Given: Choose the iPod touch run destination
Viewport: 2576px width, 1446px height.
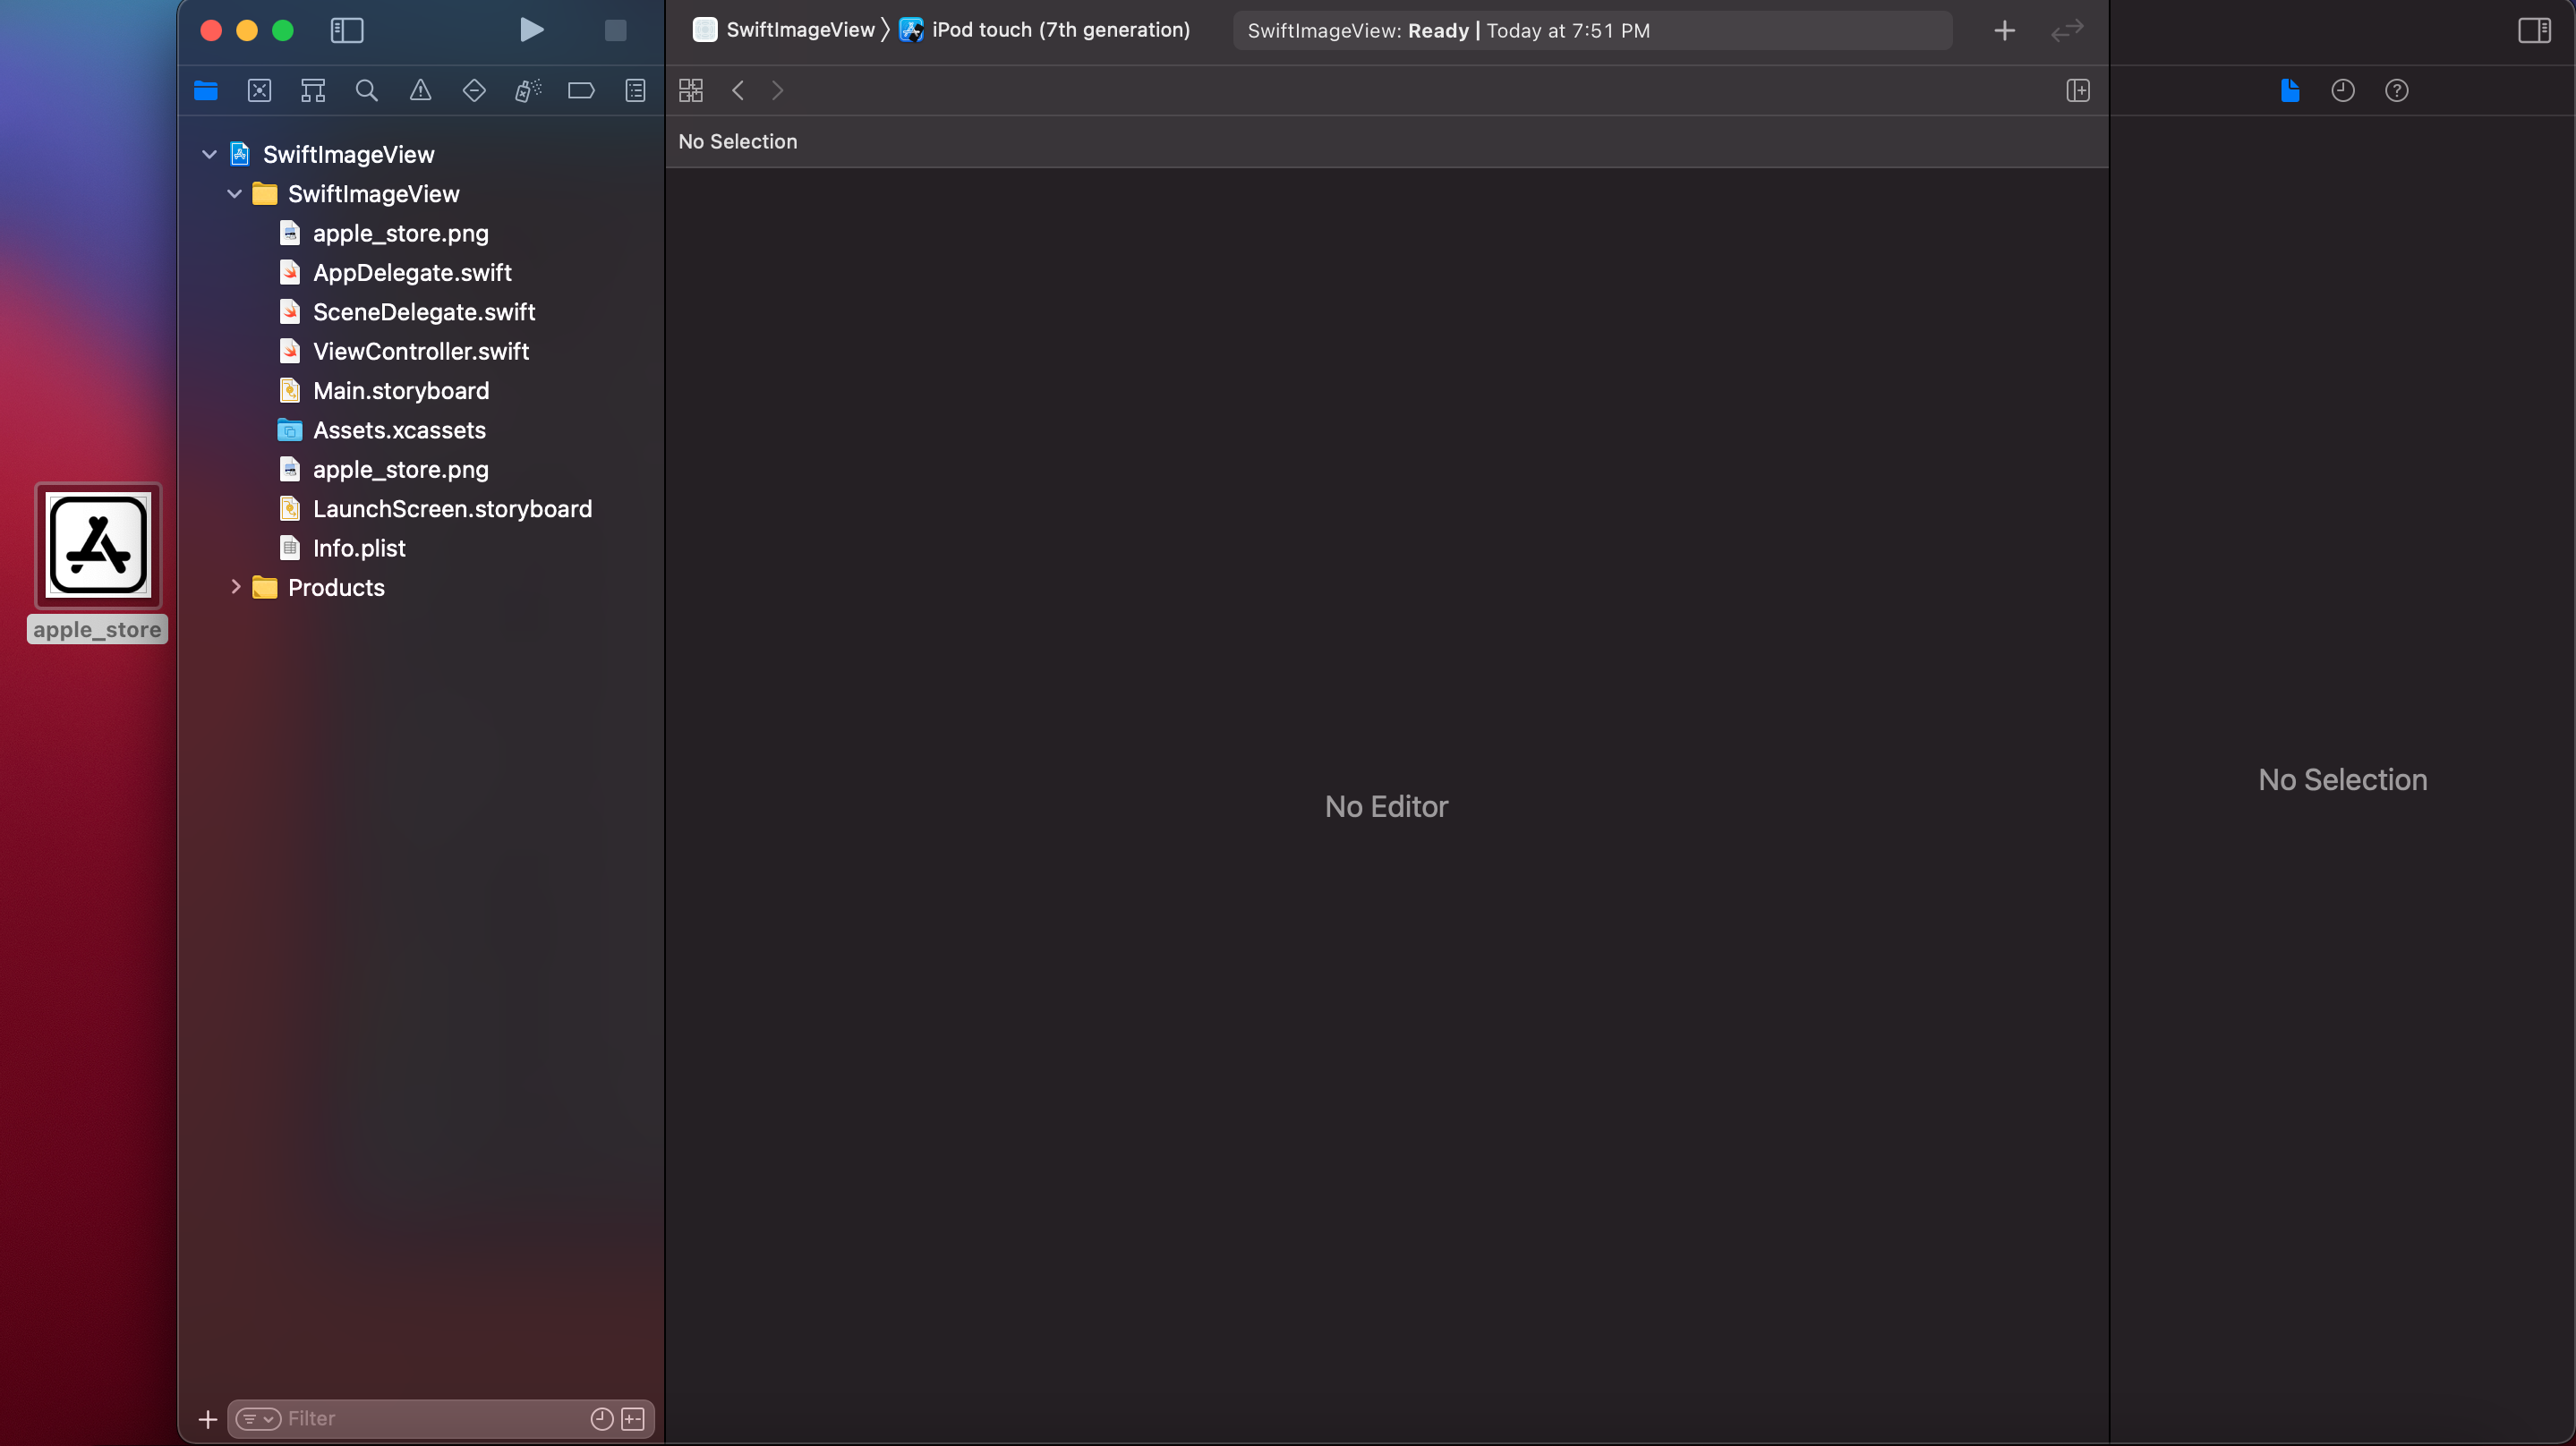Looking at the screenshot, I should tap(1059, 30).
